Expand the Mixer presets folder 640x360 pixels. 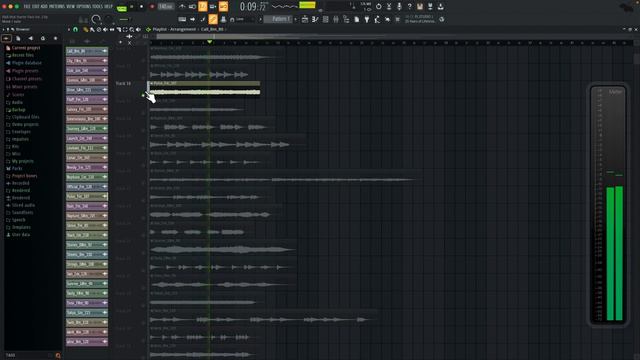24,87
